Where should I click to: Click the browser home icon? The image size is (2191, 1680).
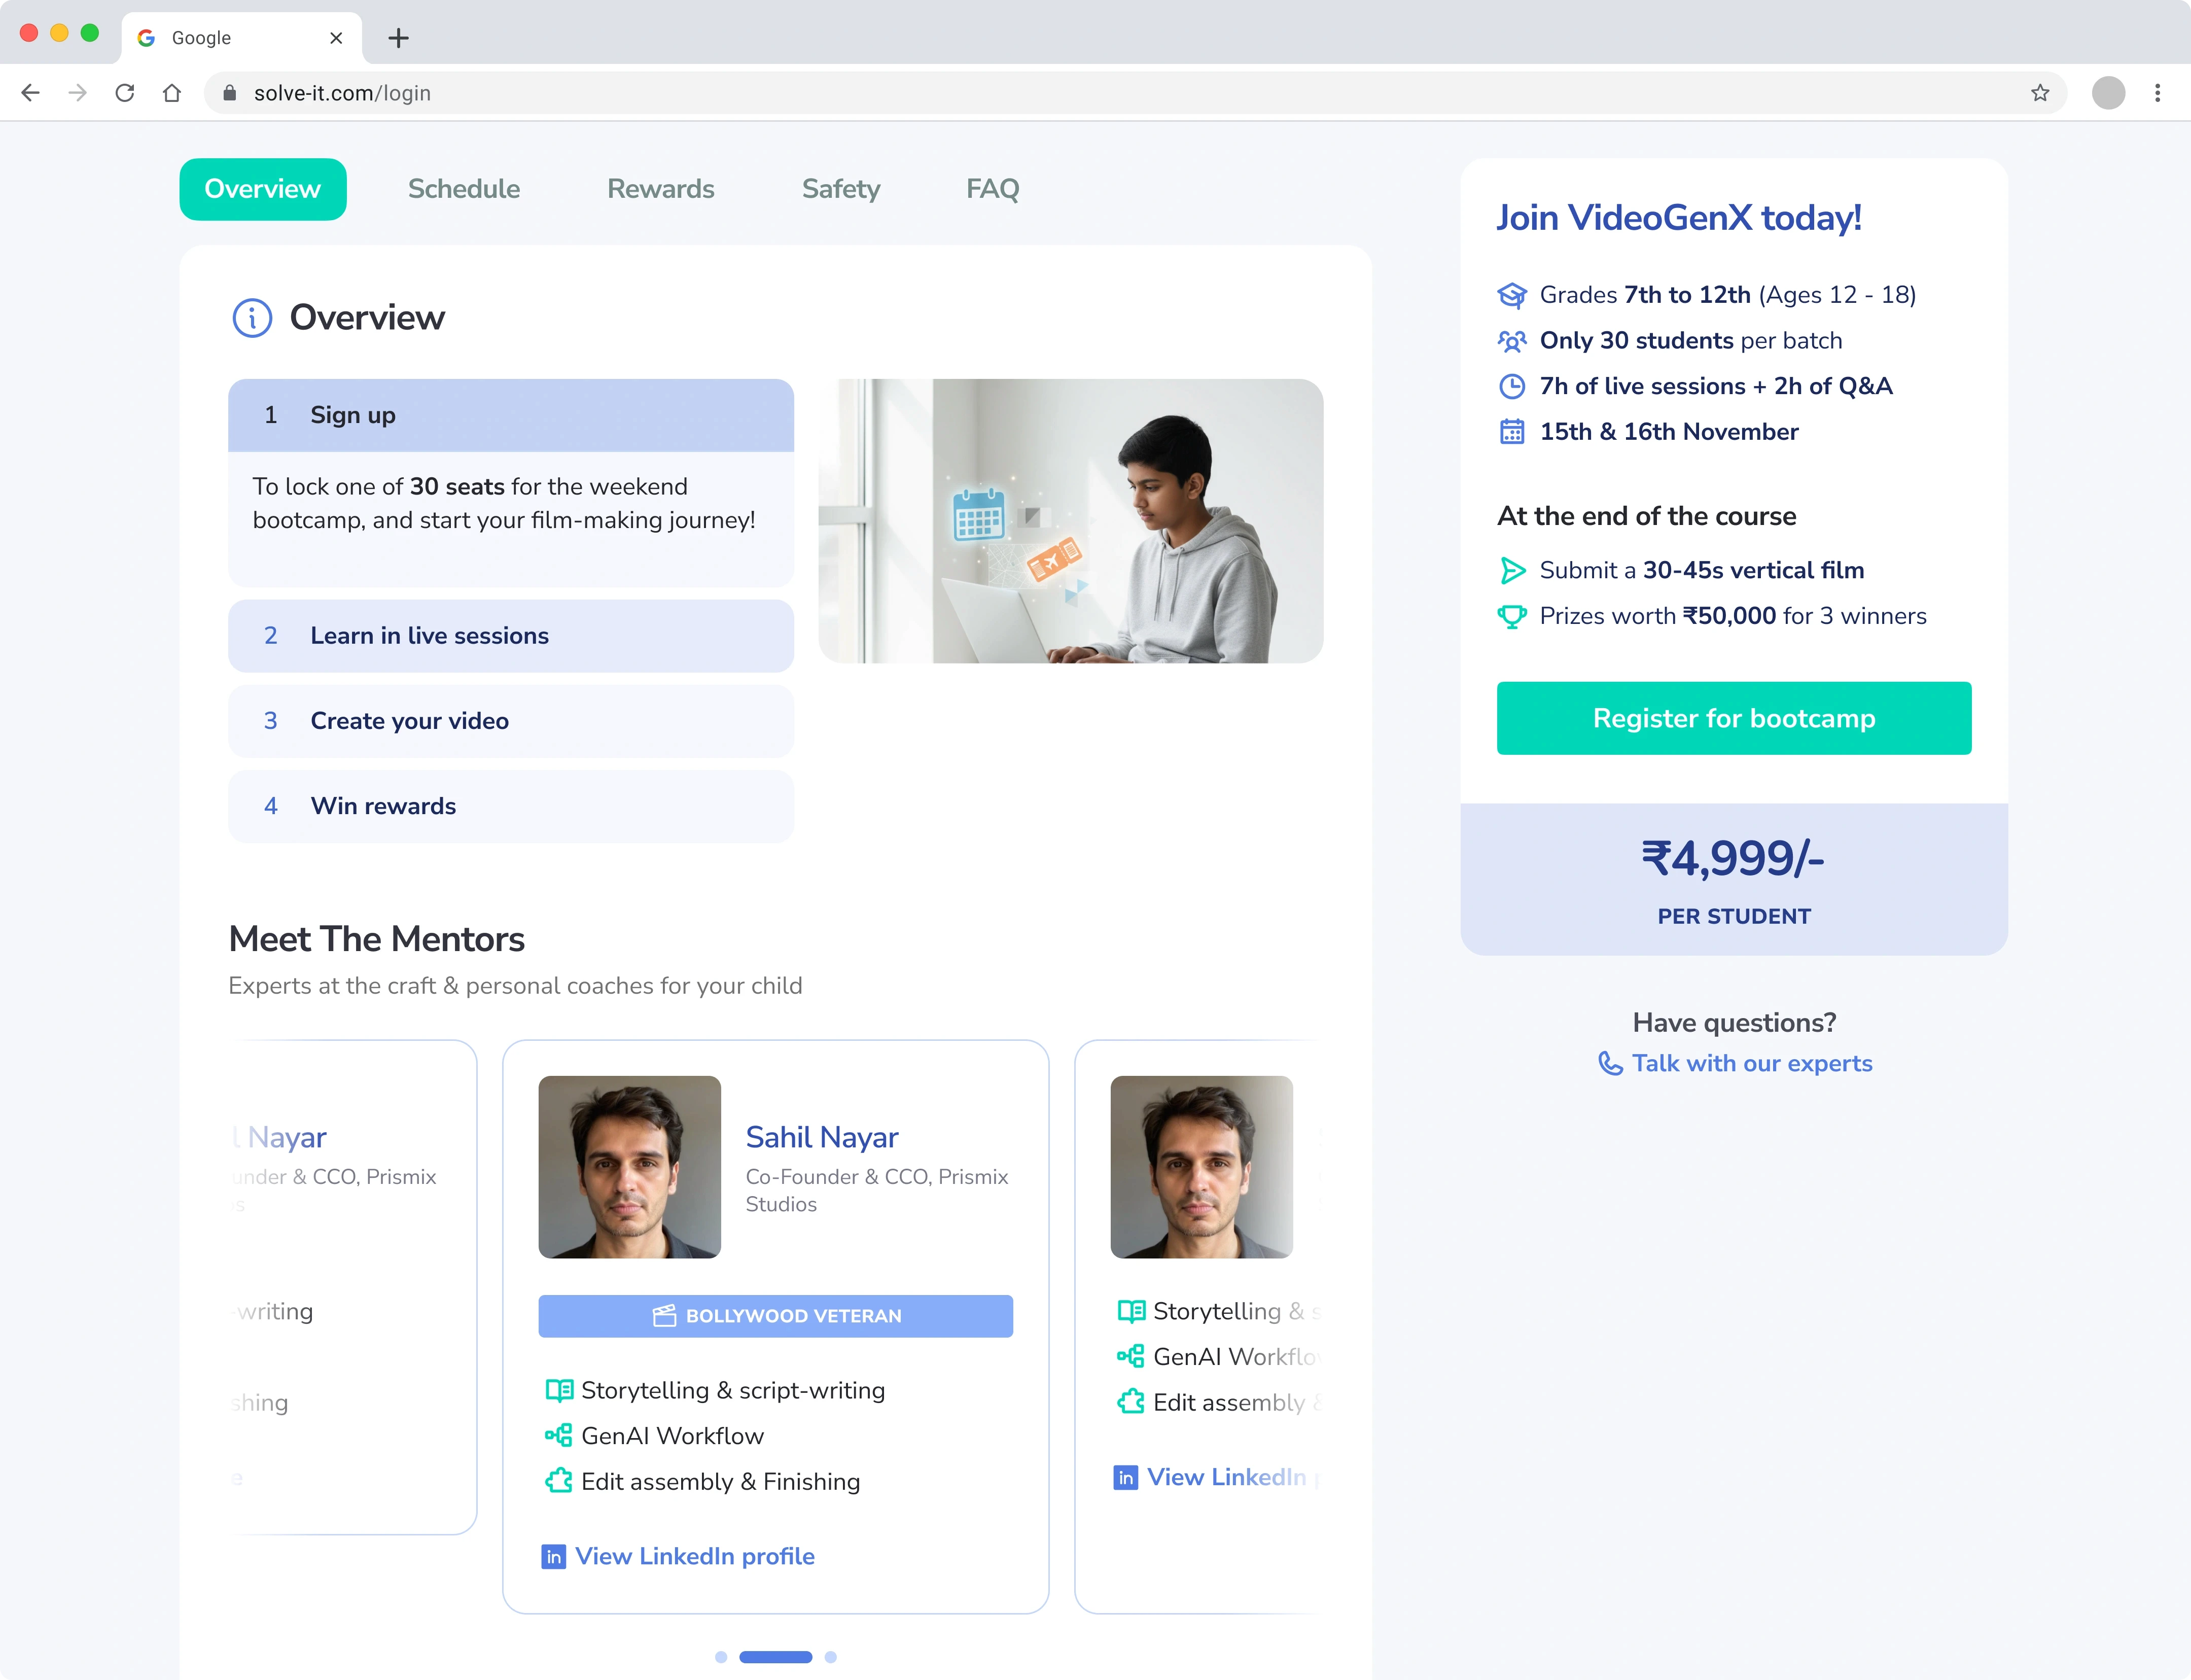172,93
